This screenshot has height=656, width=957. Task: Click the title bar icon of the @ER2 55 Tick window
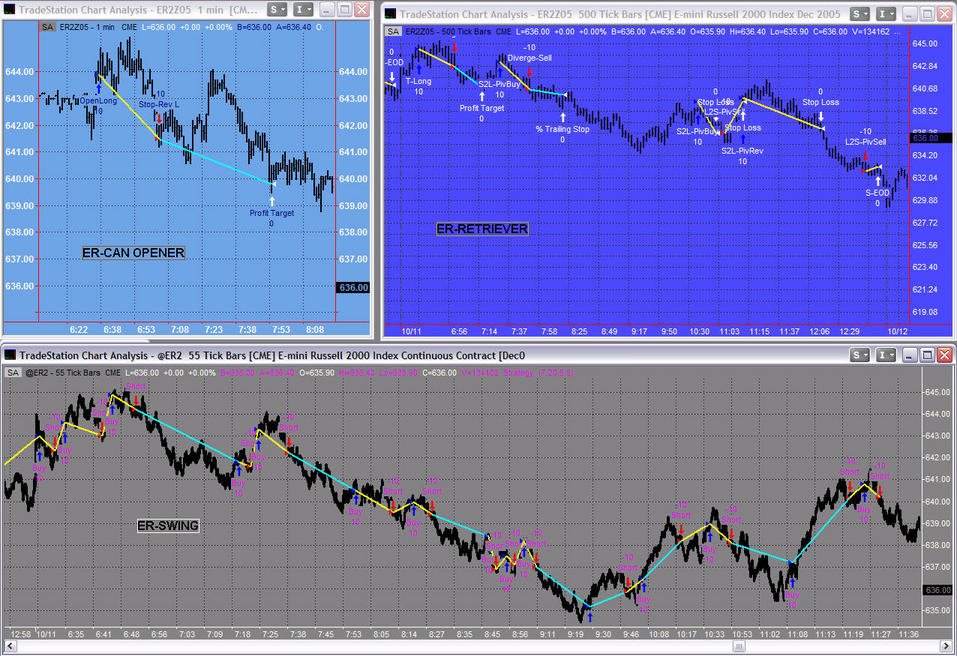[9, 355]
